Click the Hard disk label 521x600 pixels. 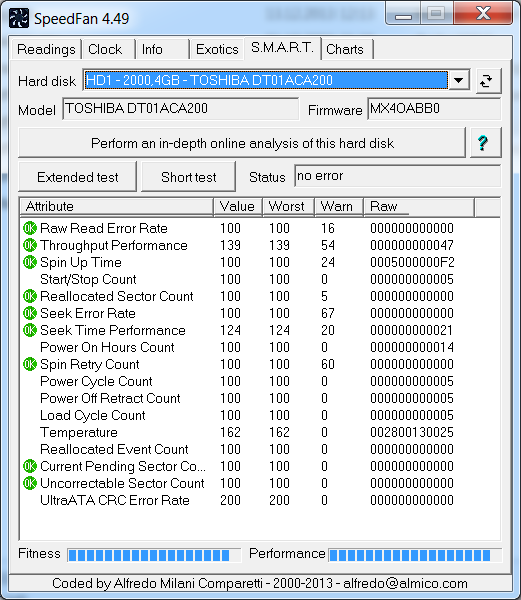(x=47, y=81)
